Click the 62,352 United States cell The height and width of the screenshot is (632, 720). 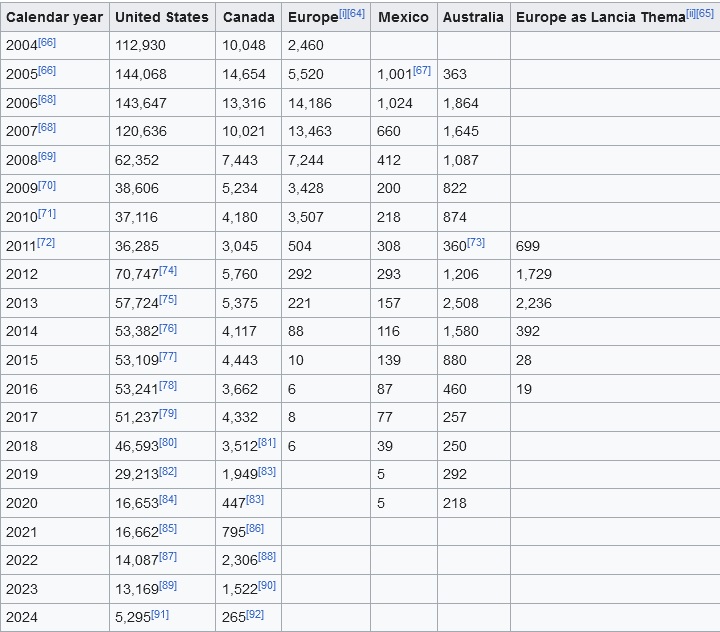click(x=162, y=160)
